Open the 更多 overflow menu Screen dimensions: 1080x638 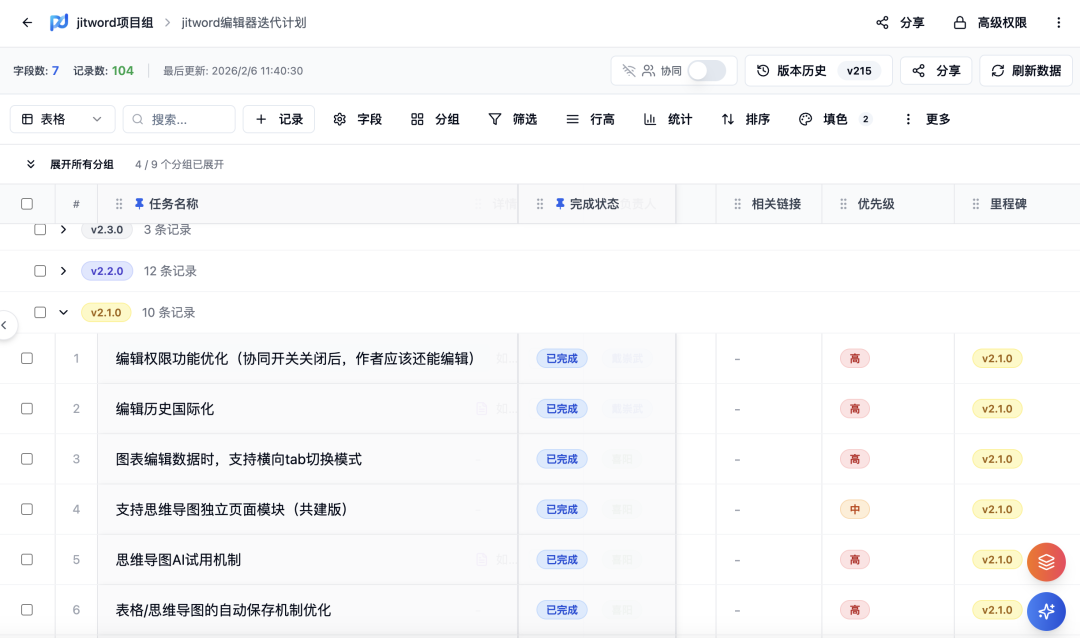coord(932,119)
